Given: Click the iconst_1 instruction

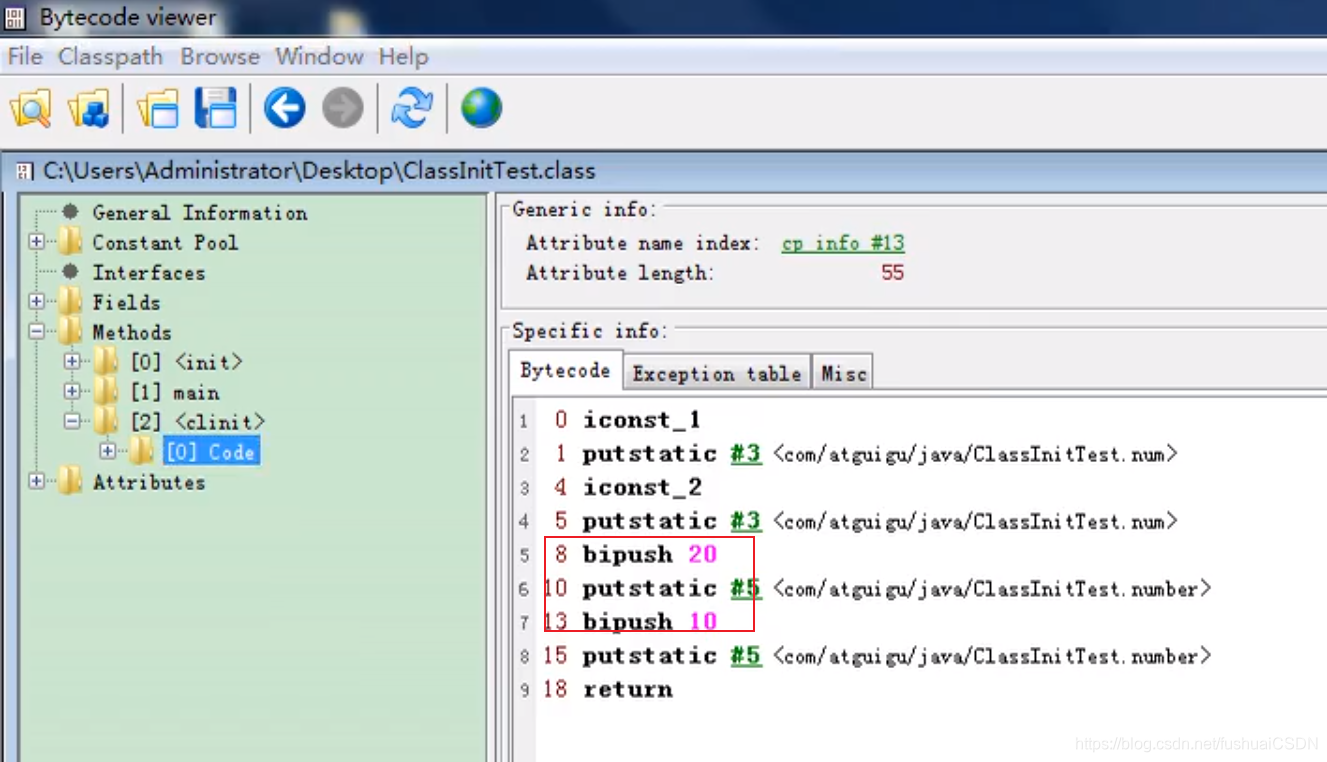Looking at the screenshot, I should point(642,420).
